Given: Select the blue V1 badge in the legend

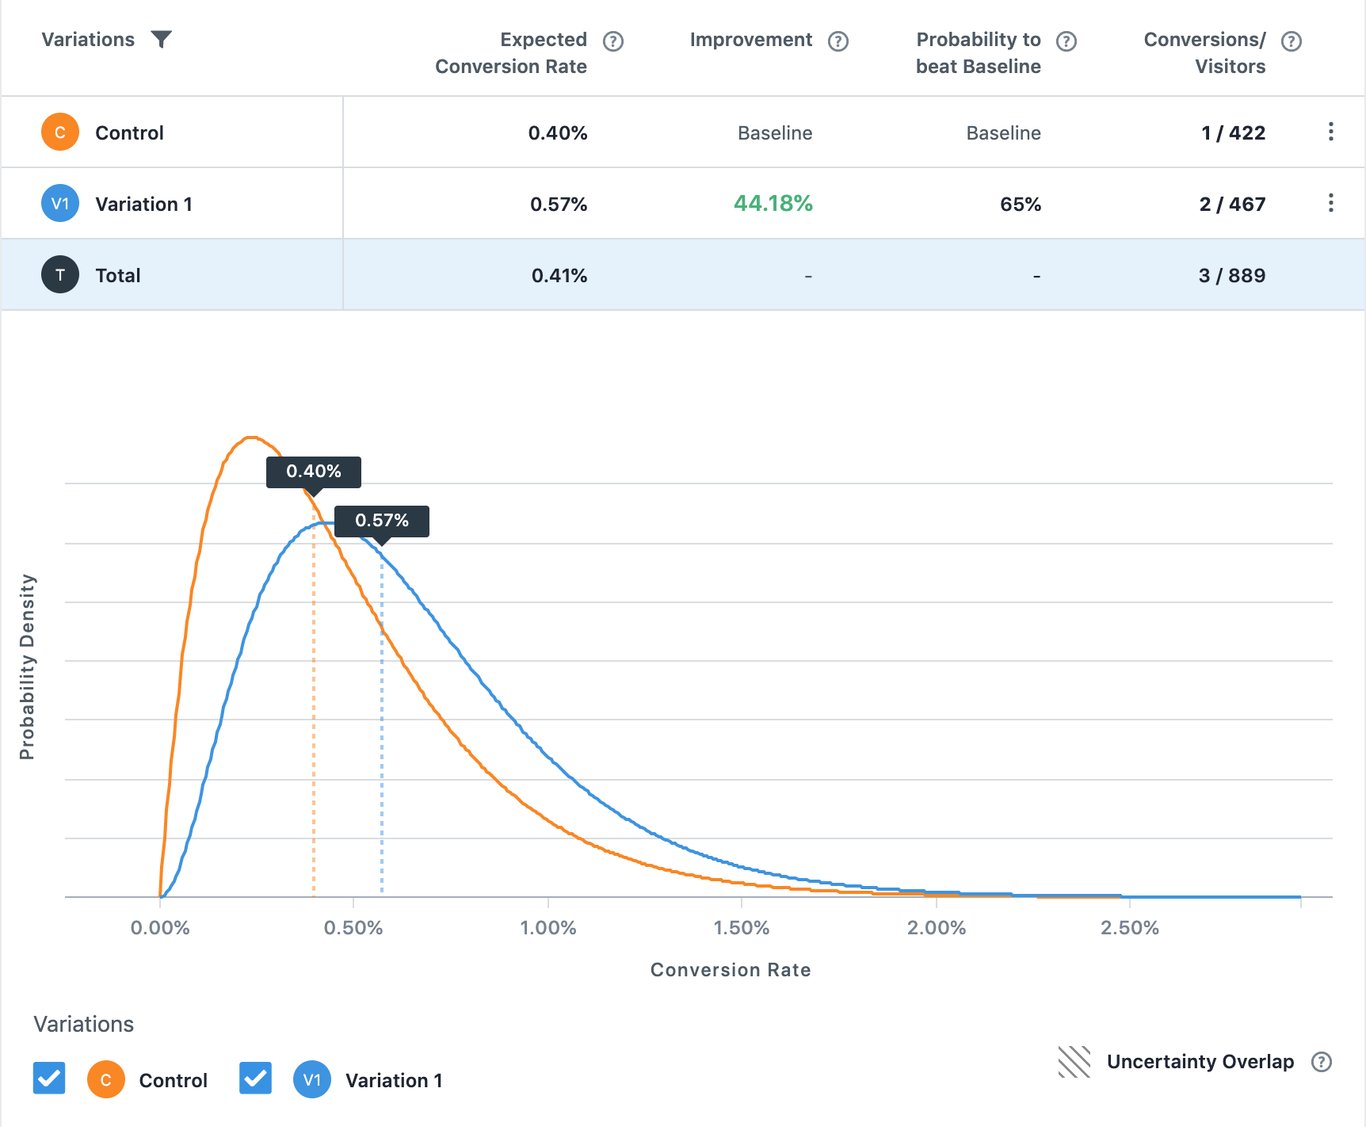Looking at the screenshot, I should [312, 1079].
